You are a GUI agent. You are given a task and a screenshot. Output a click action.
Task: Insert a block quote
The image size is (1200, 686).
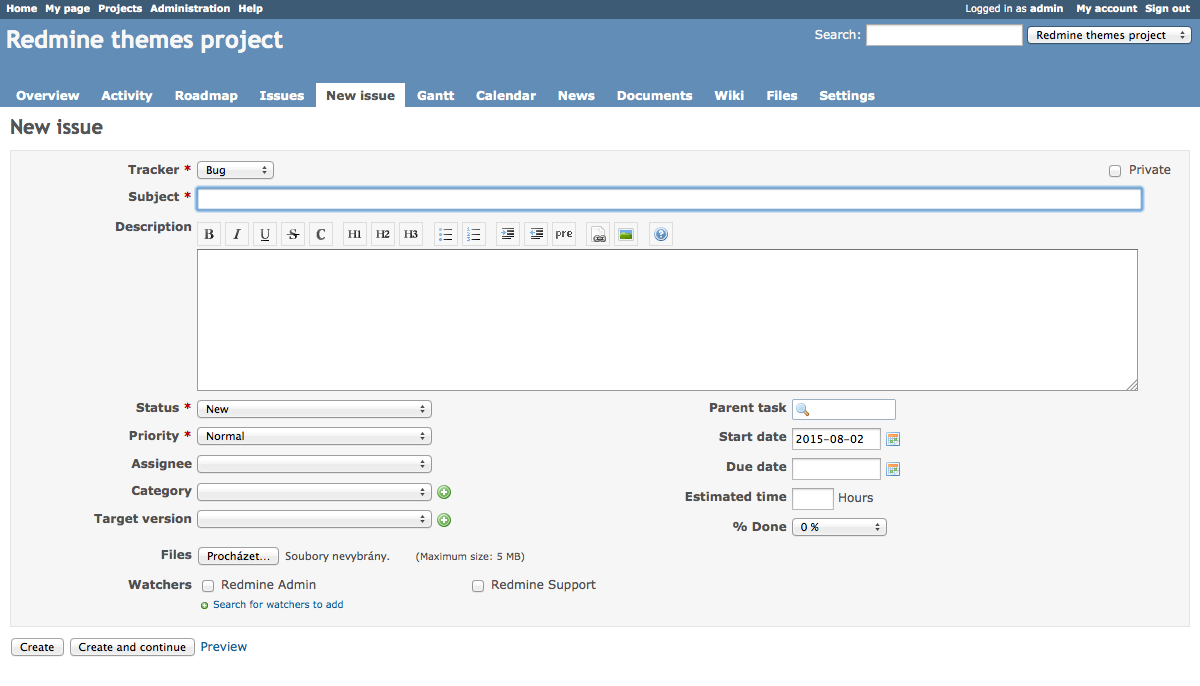coord(508,235)
